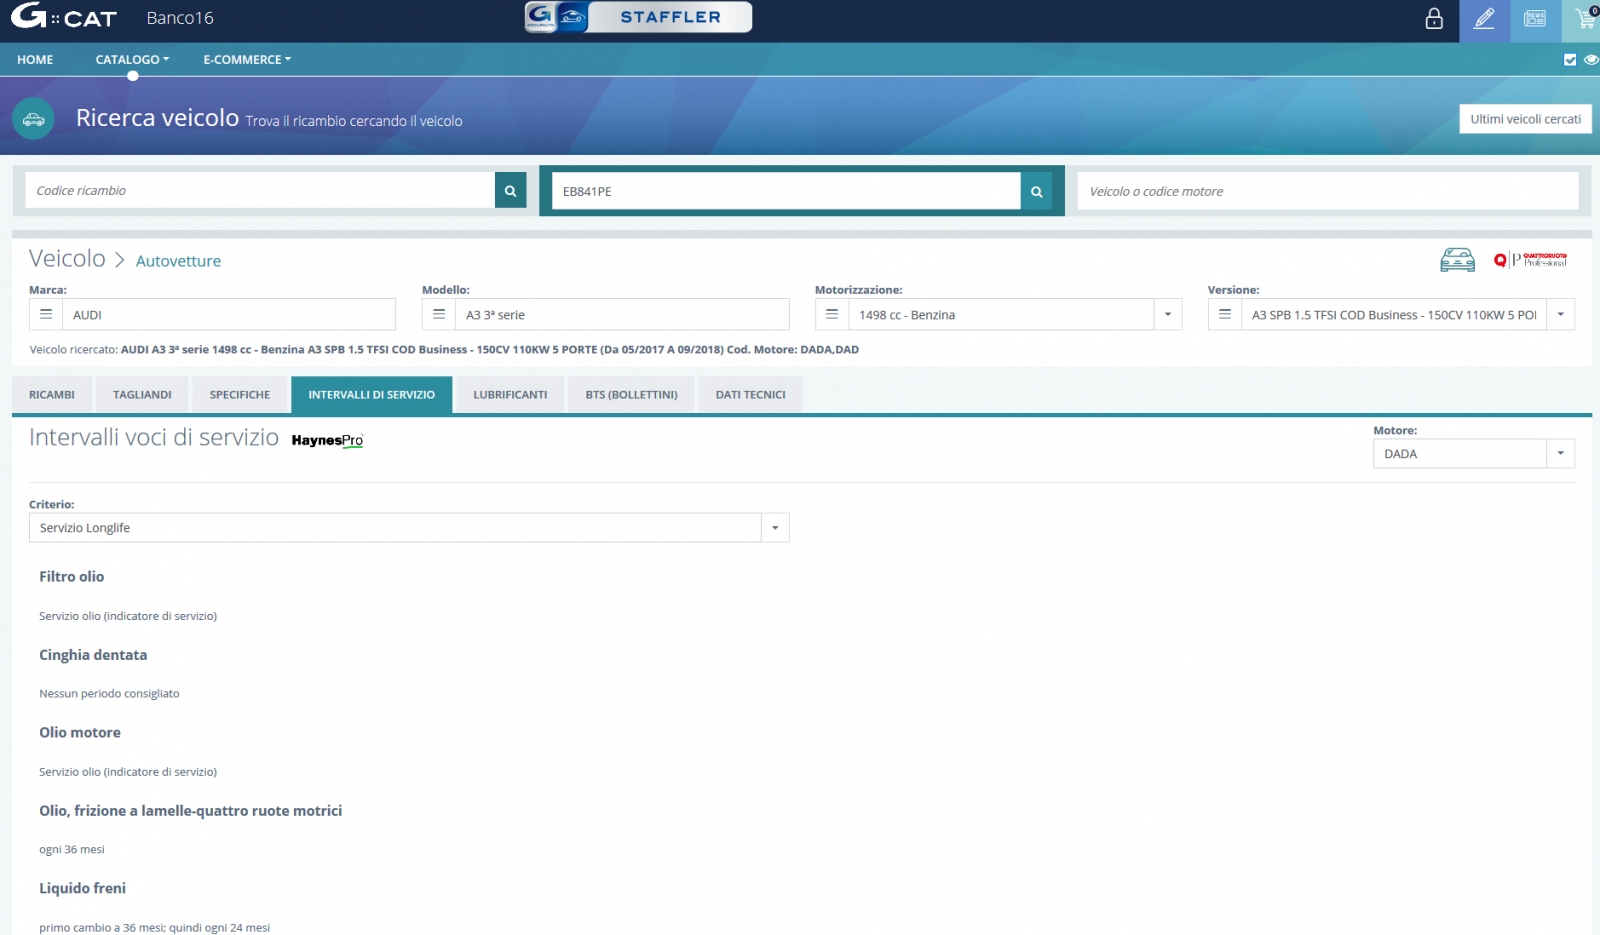Open the pencil edit icon
The height and width of the screenshot is (935, 1600).
(1484, 20)
